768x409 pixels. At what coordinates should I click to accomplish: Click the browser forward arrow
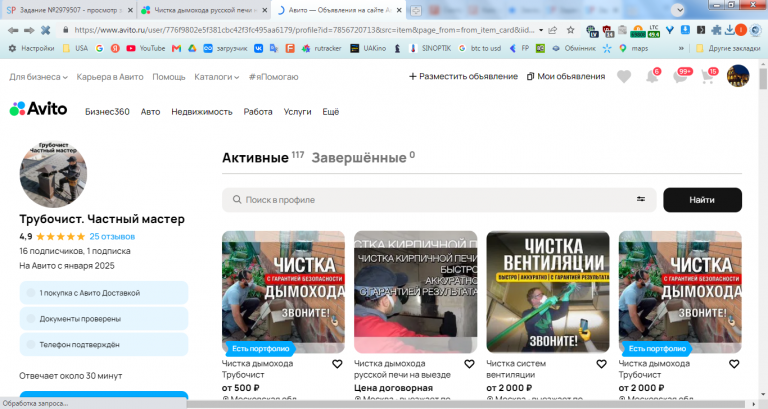[x=29, y=30]
